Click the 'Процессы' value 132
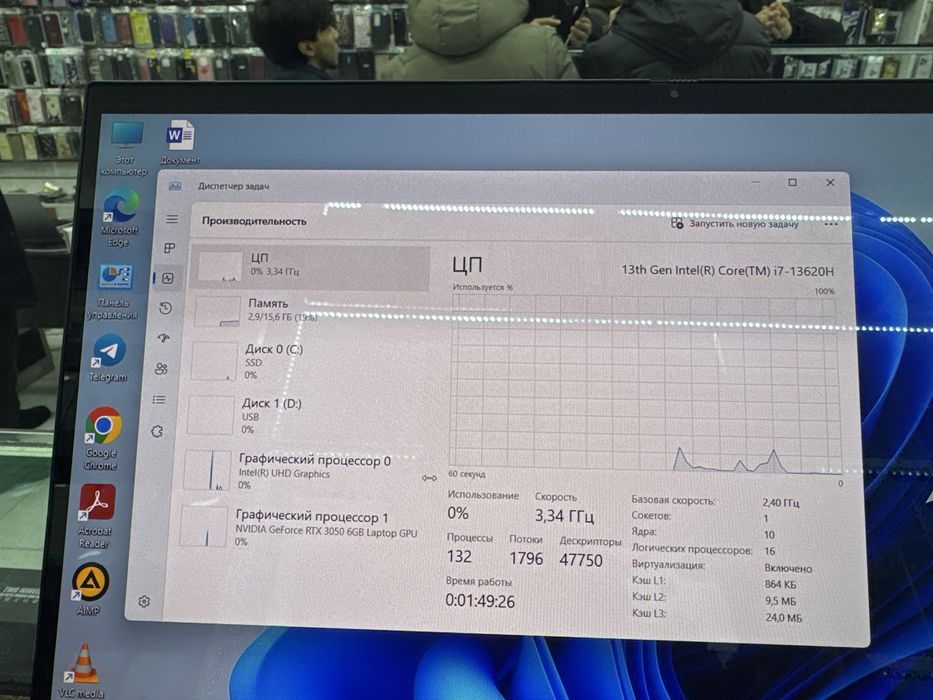Viewport: 933px width, 700px height. pyautogui.click(x=459, y=557)
